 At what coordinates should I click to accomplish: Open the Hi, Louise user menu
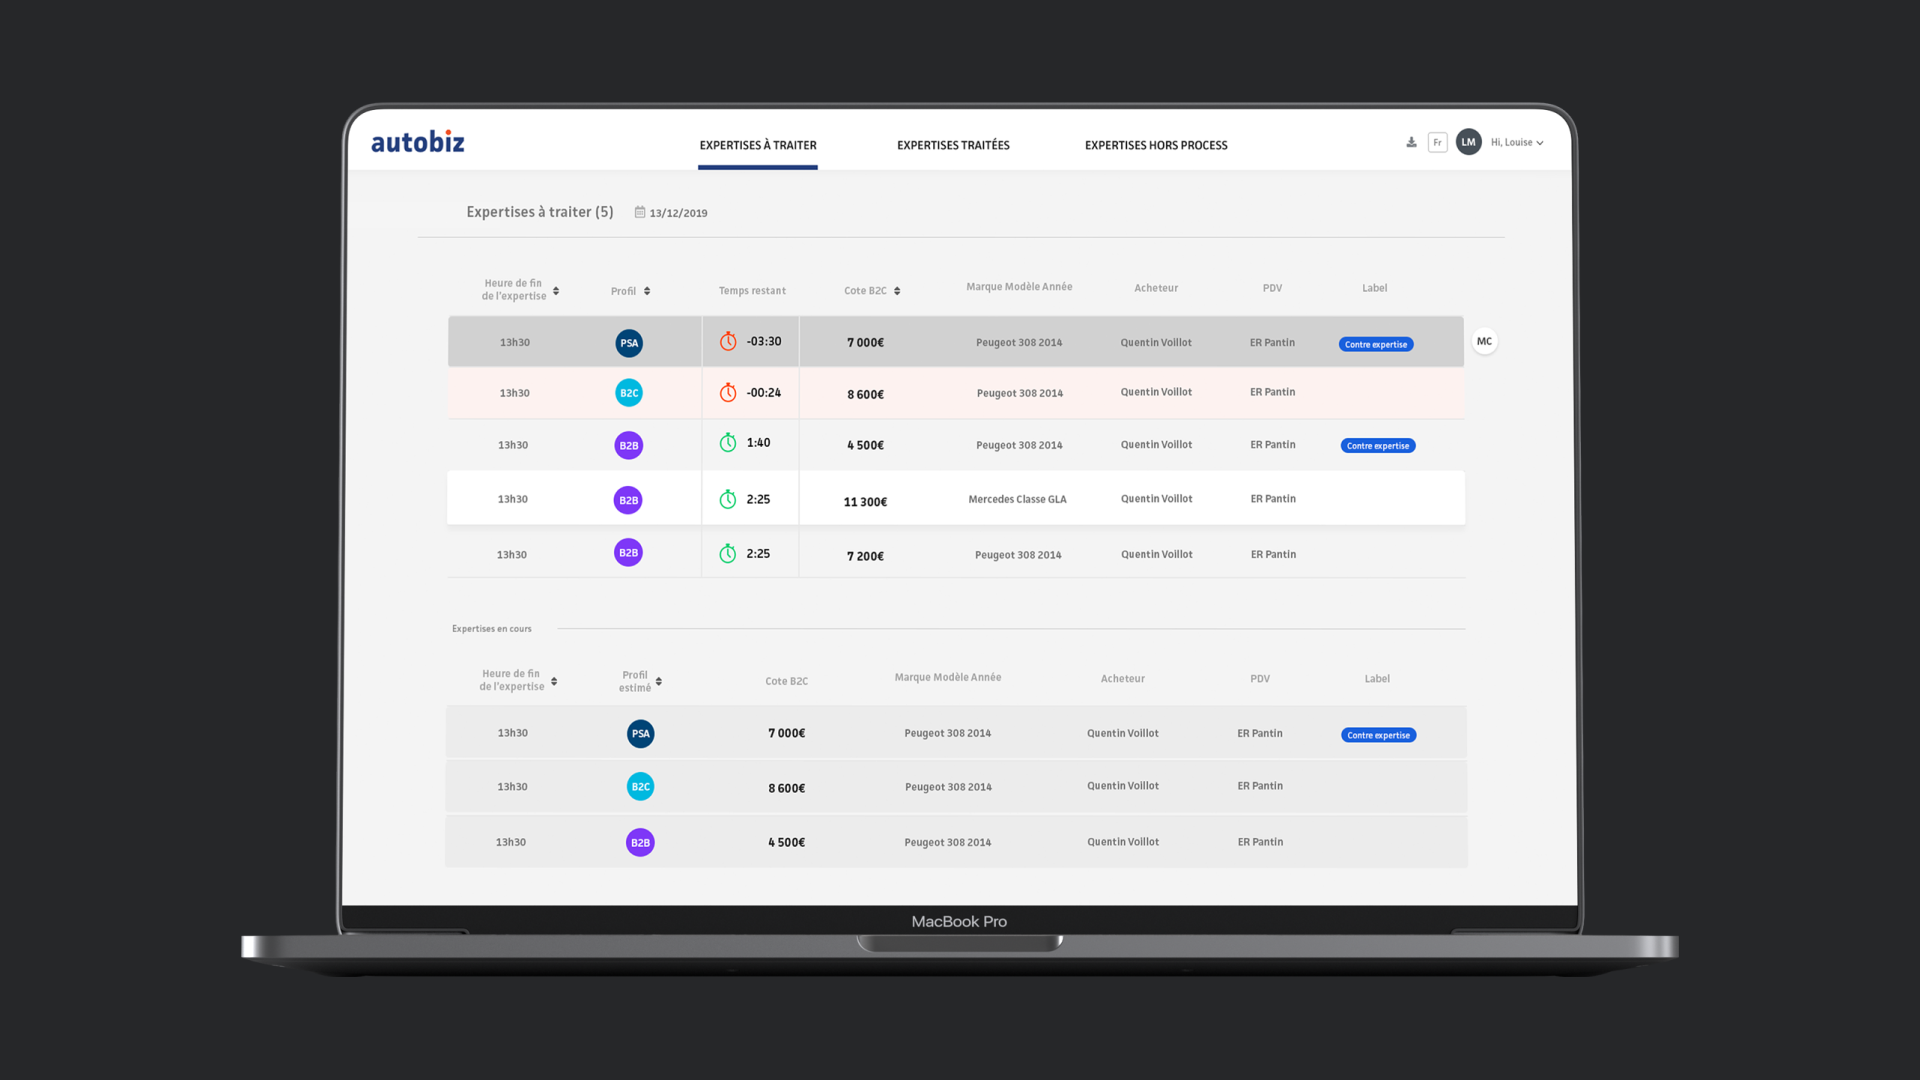(x=1517, y=142)
